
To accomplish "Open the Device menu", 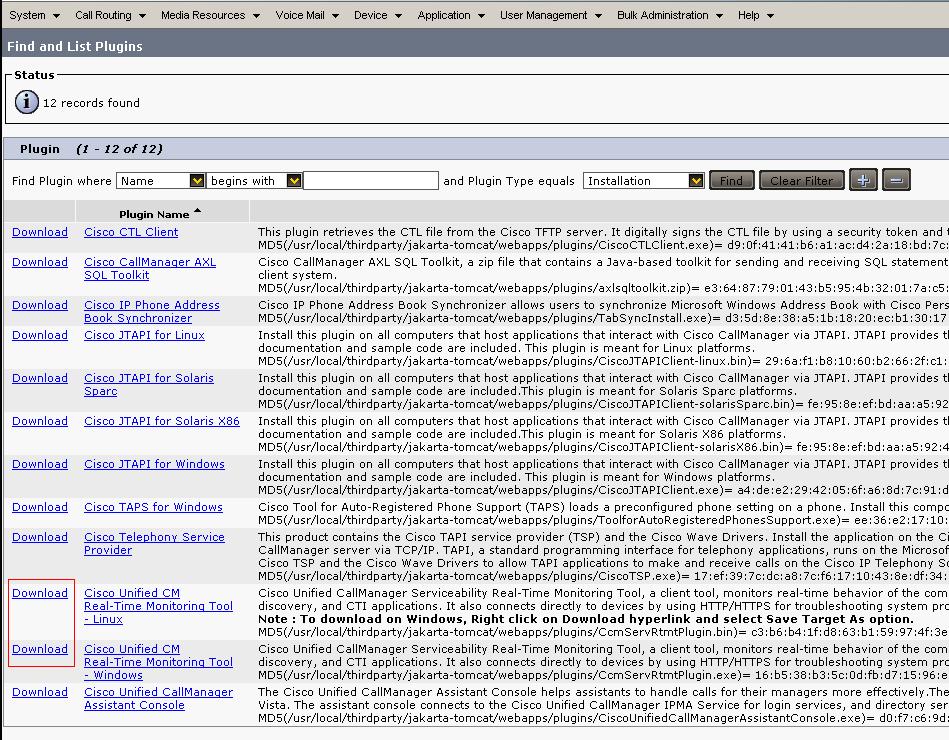I will tap(378, 15).
